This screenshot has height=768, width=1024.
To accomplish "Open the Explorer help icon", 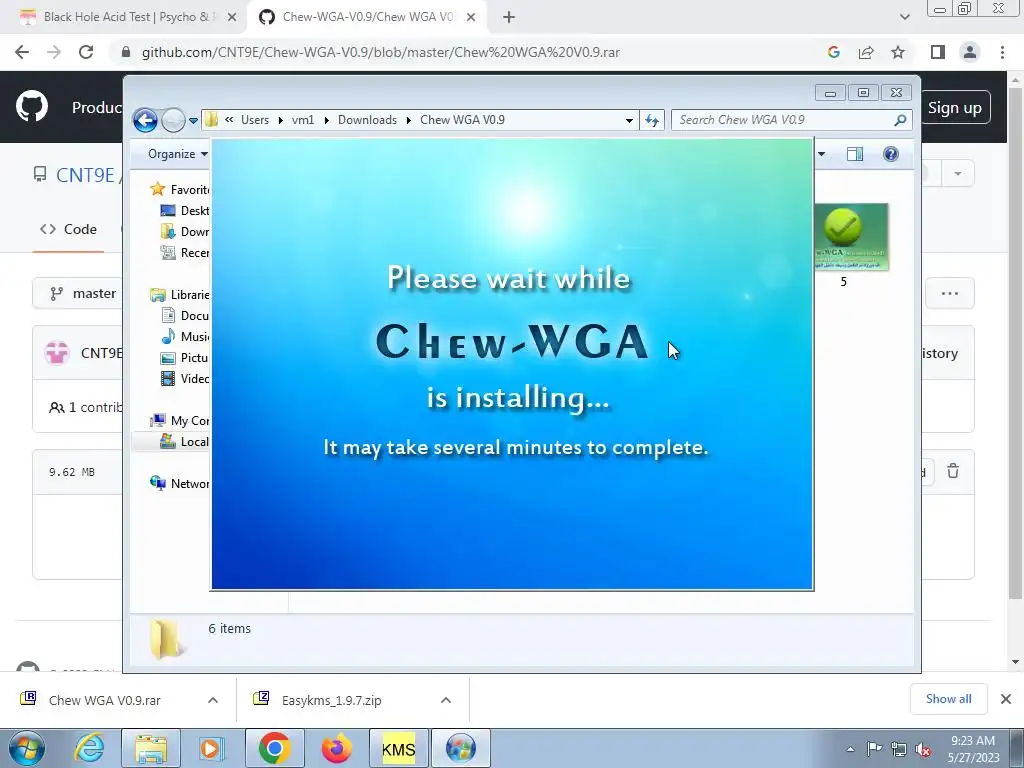I will (891, 154).
